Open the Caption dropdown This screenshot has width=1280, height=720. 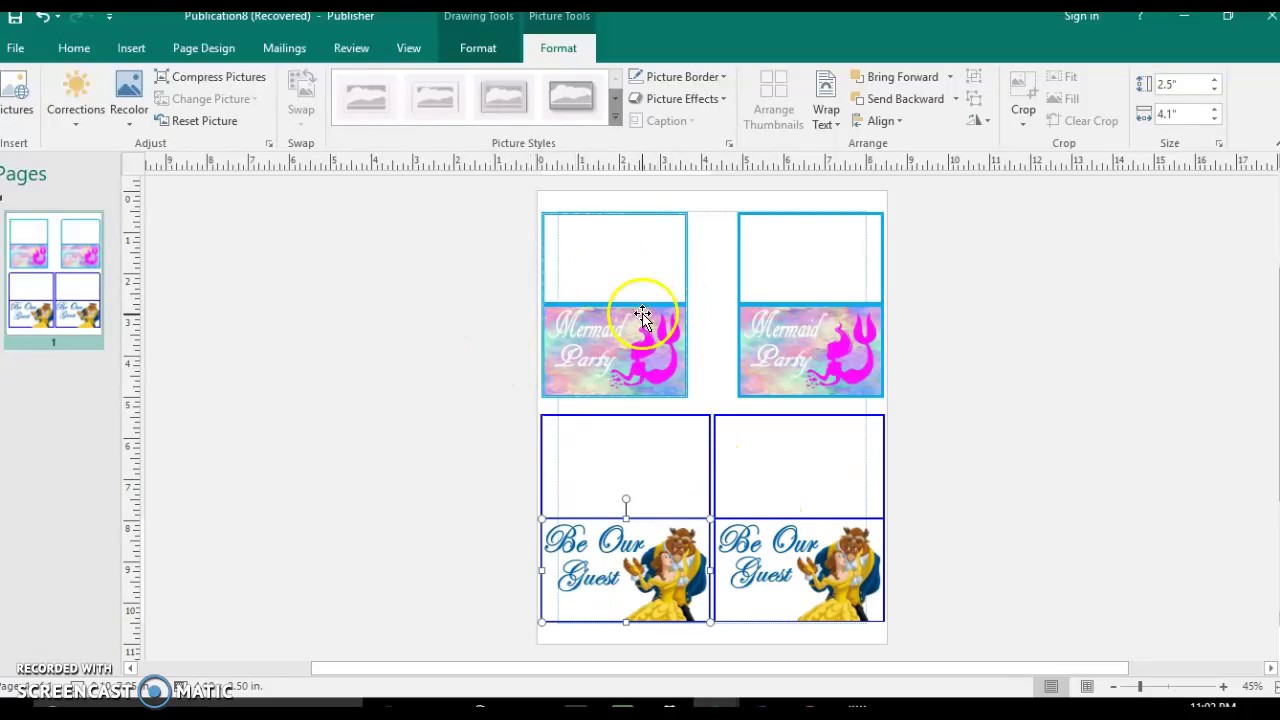click(x=662, y=121)
